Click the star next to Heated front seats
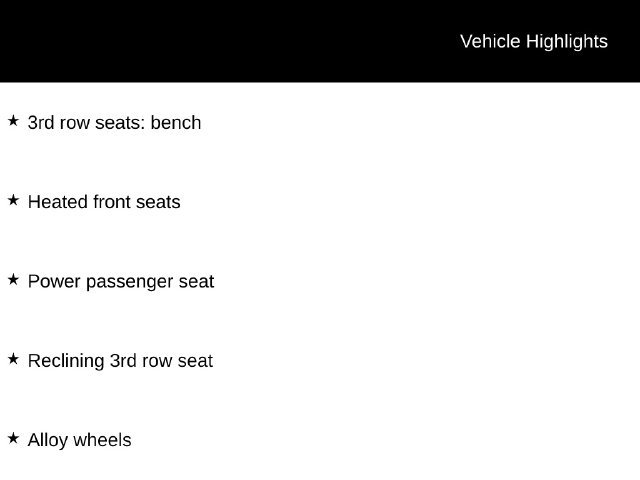The width and height of the screenshot is (640, 480). [13, 200]
